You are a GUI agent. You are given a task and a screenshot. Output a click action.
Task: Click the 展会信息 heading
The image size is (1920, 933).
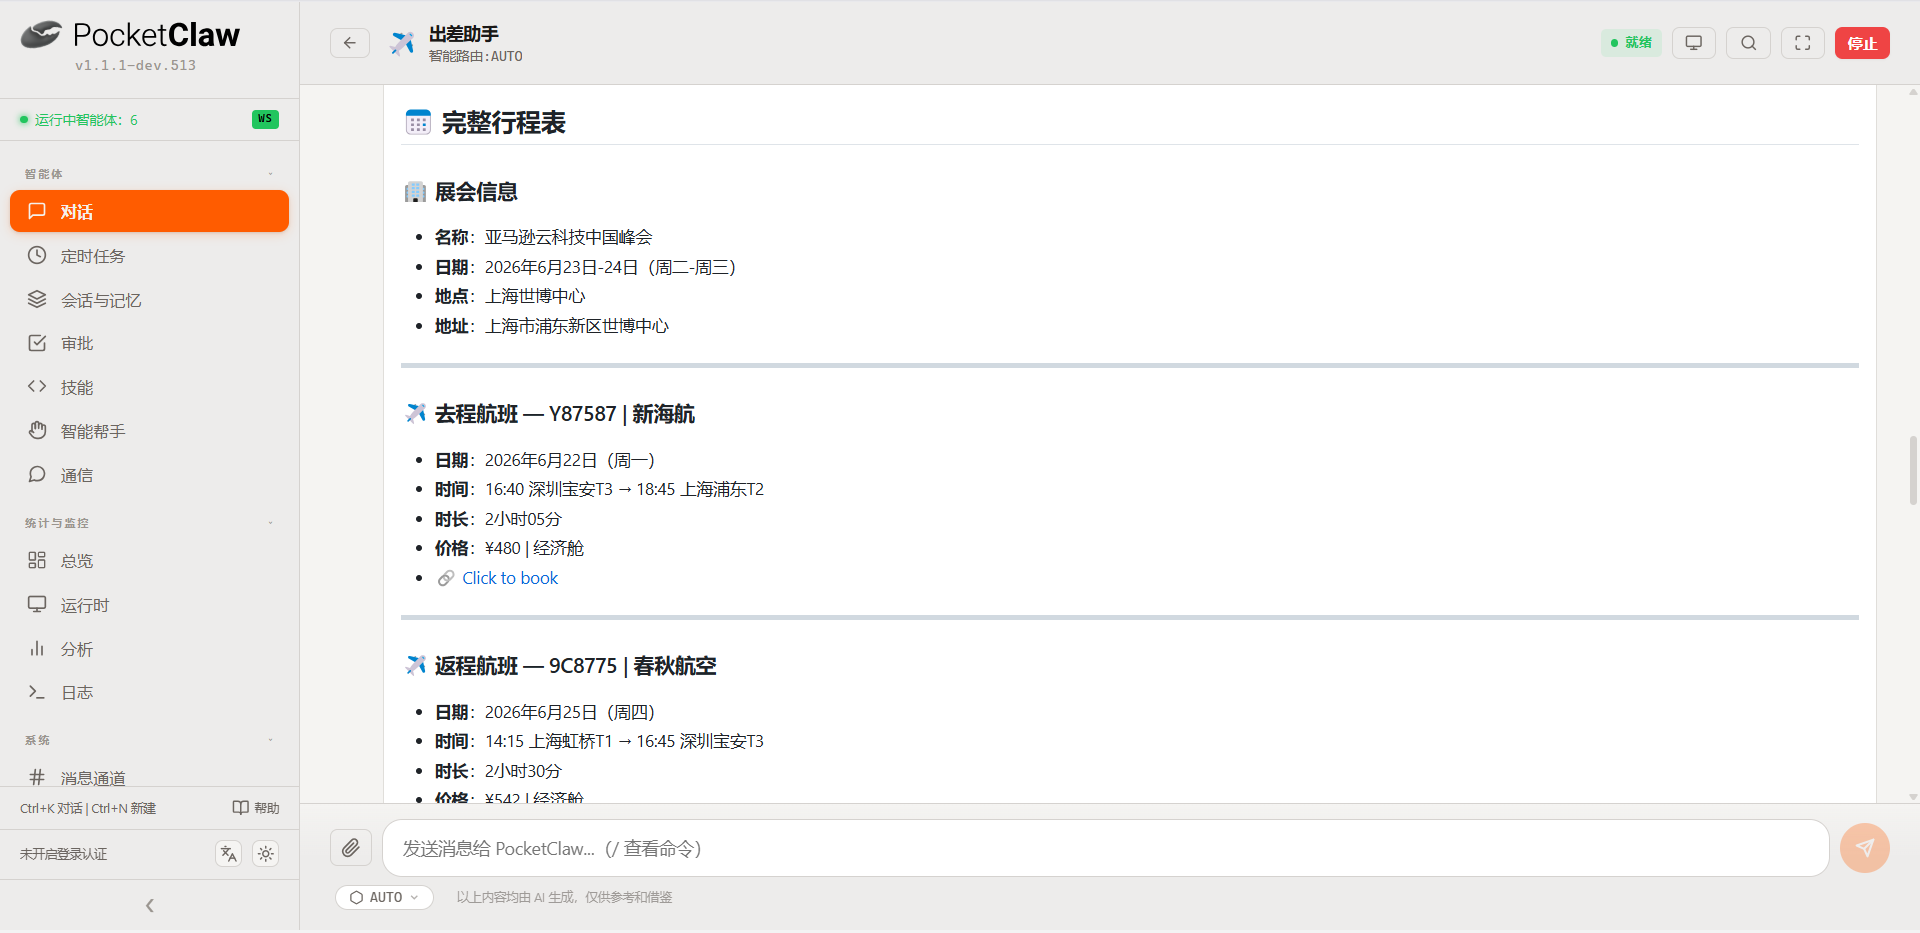coord(476,192)
